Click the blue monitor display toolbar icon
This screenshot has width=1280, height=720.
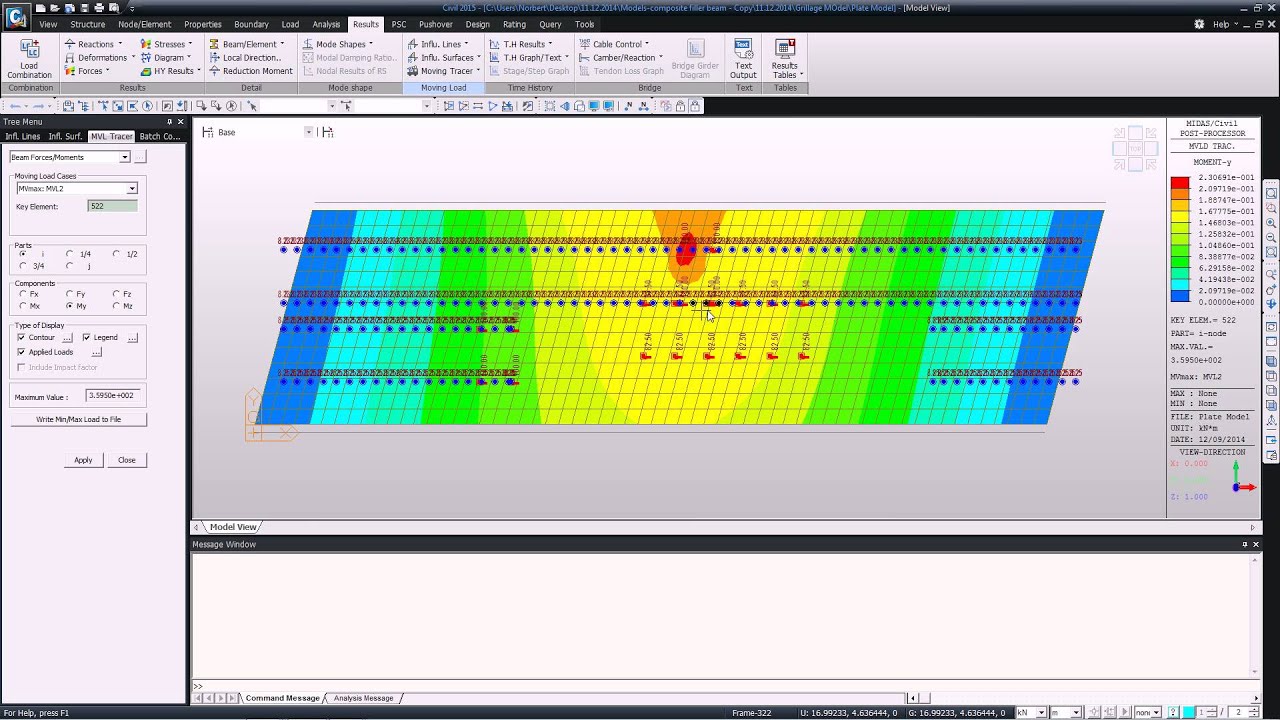click(594, 106)
